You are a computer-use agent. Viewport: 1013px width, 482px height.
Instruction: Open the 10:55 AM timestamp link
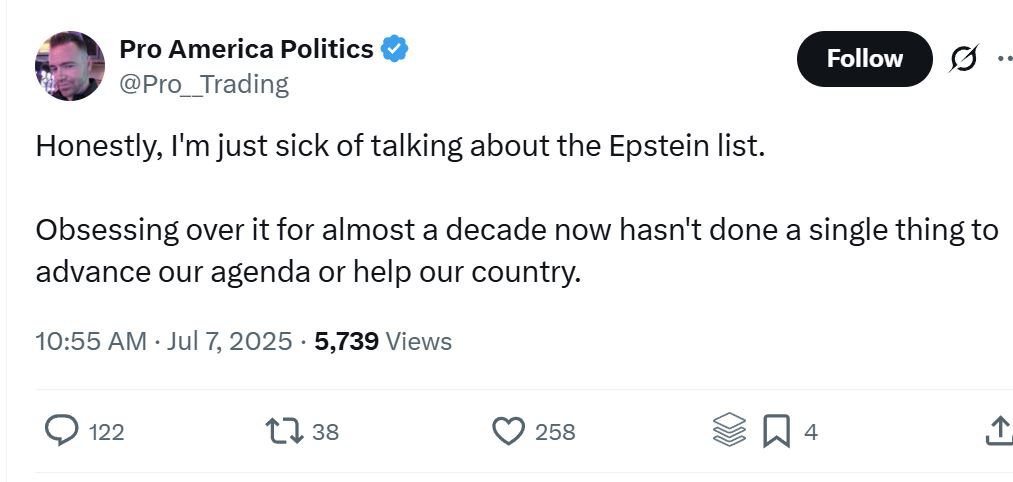[x=91, y=341]
